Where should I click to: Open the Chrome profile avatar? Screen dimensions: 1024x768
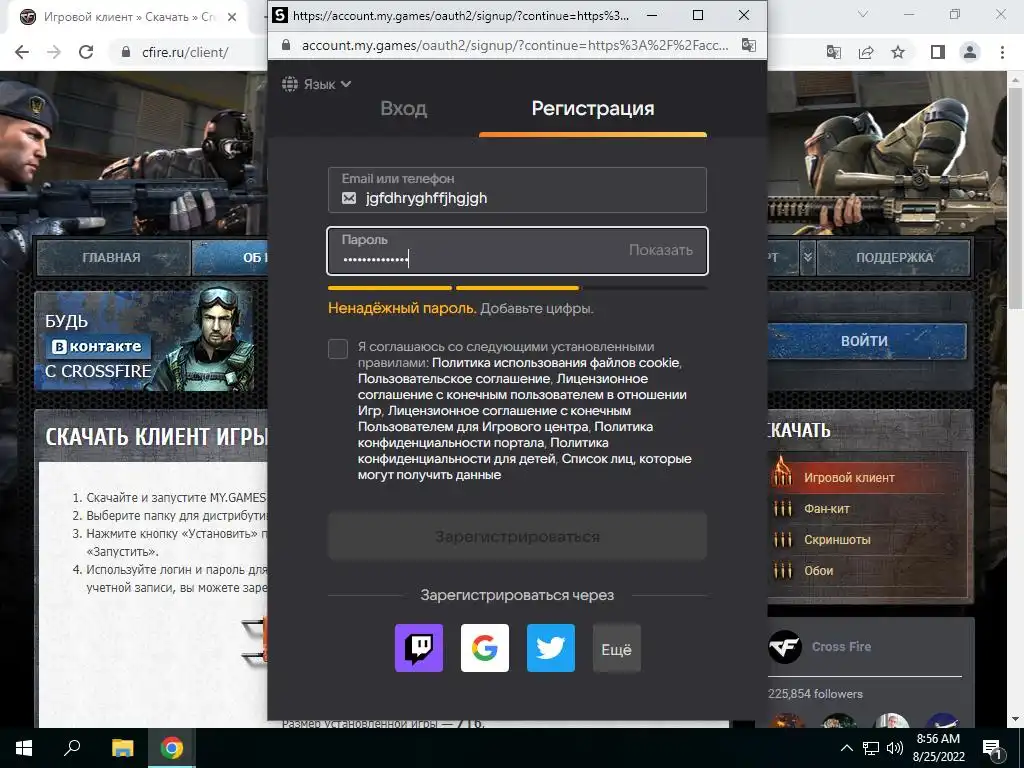pyautogui.click(x=970, y=52)
